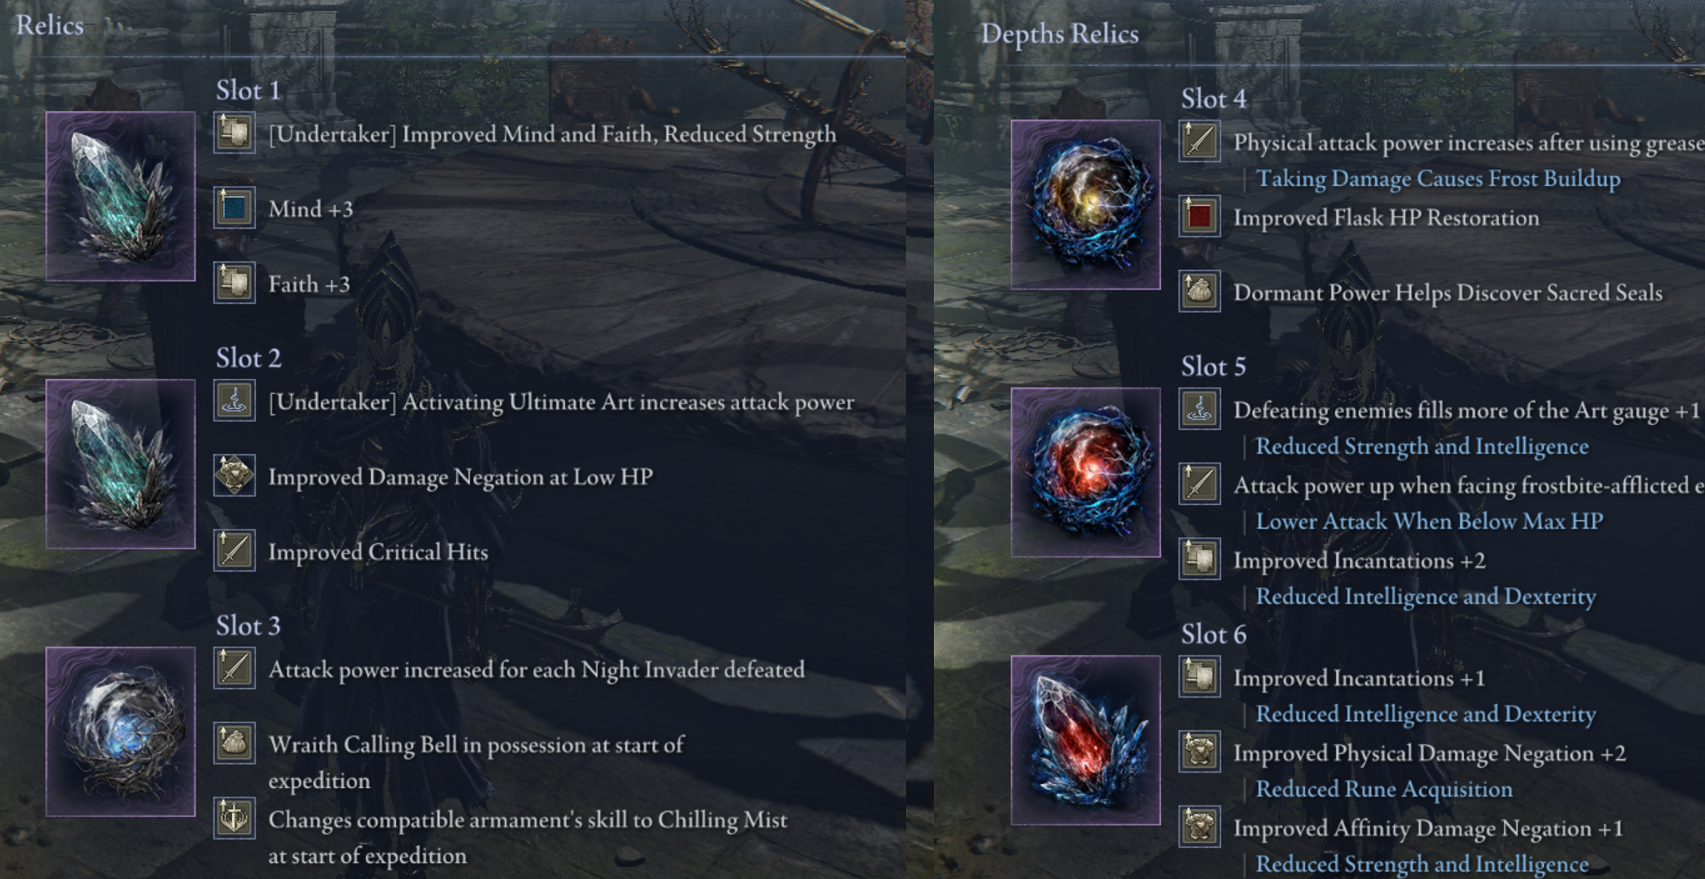
Task: Select the Slot 2 crystal relic thumbnail
Action: click(x=120, y=464)
